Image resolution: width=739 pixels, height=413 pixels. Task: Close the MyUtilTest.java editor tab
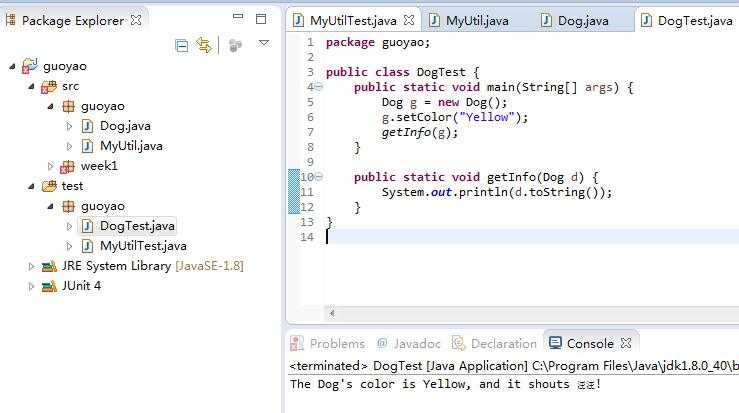(409, 20)
